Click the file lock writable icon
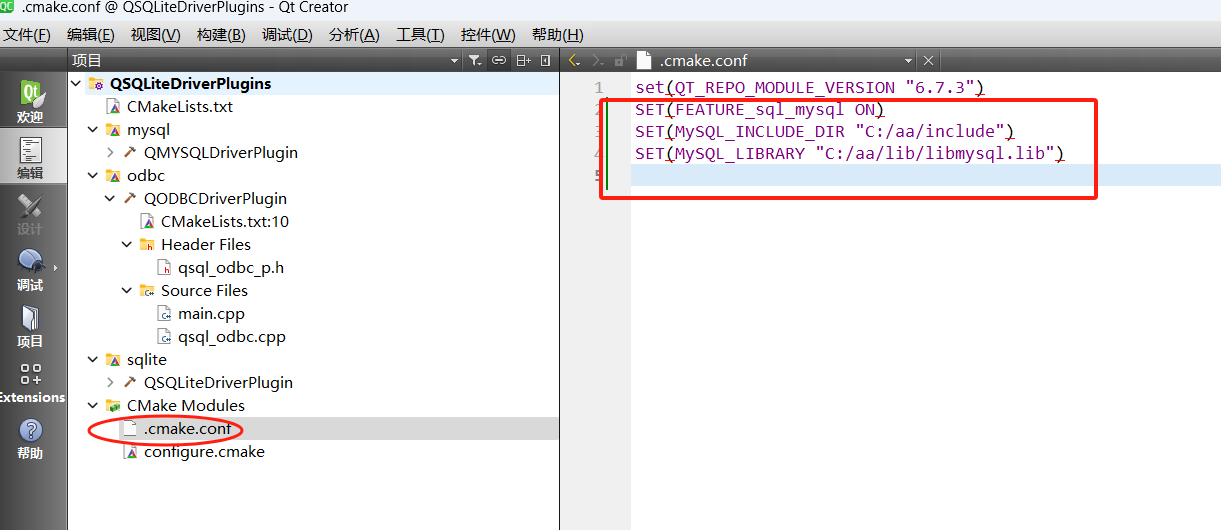Image resolution: width=1221 pixels, height=530 pixels. 620,60
